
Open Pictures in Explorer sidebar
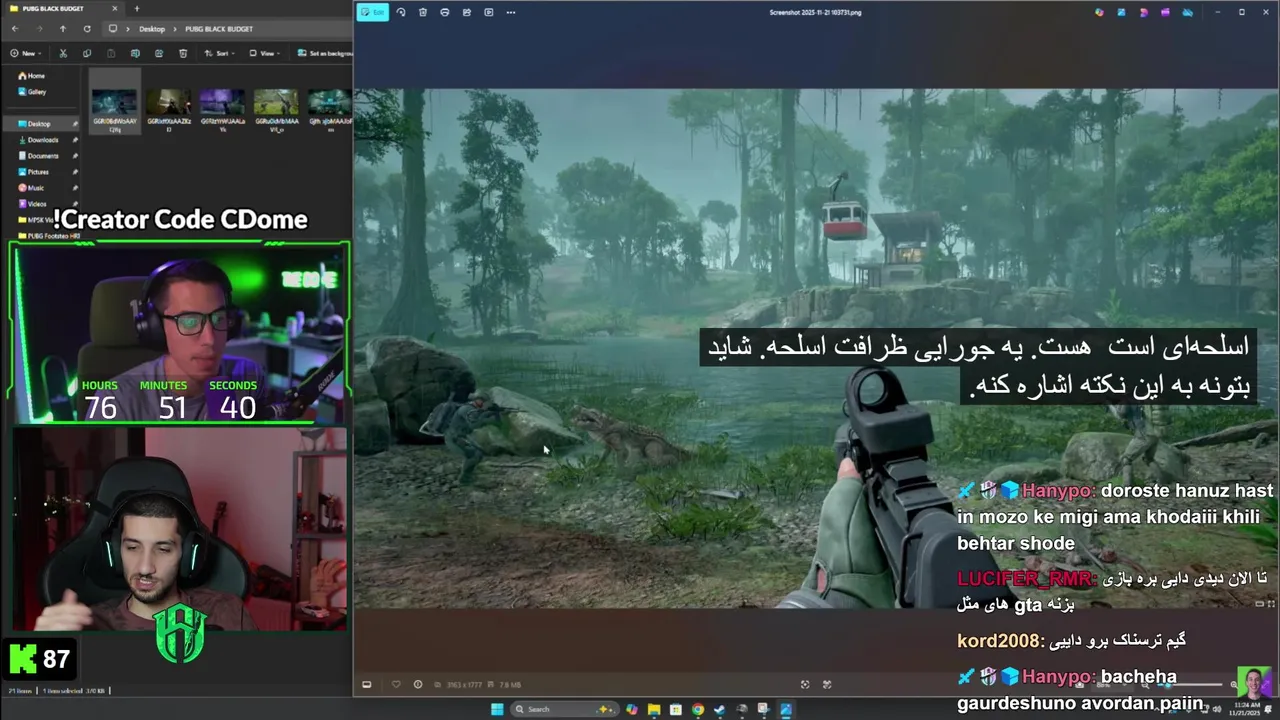click(38, 172)
